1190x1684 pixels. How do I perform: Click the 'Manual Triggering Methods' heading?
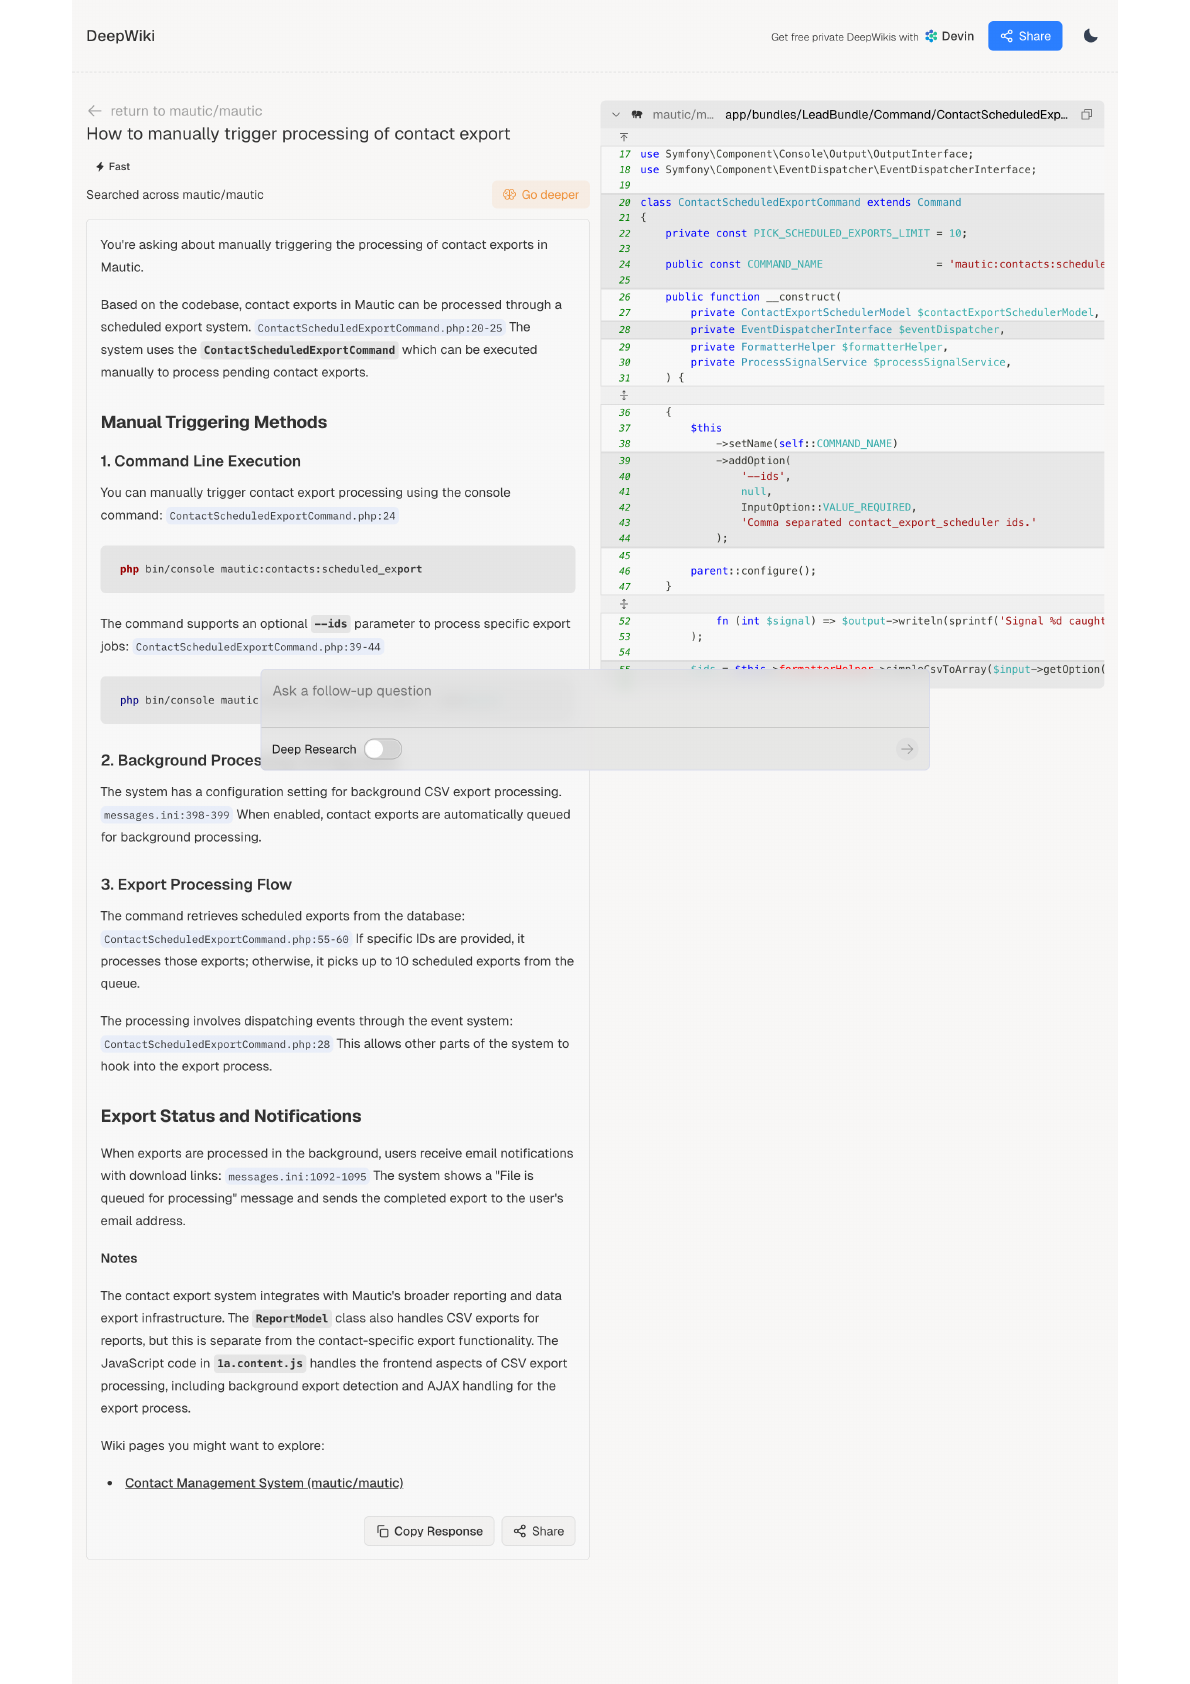(x=214, y=422)
